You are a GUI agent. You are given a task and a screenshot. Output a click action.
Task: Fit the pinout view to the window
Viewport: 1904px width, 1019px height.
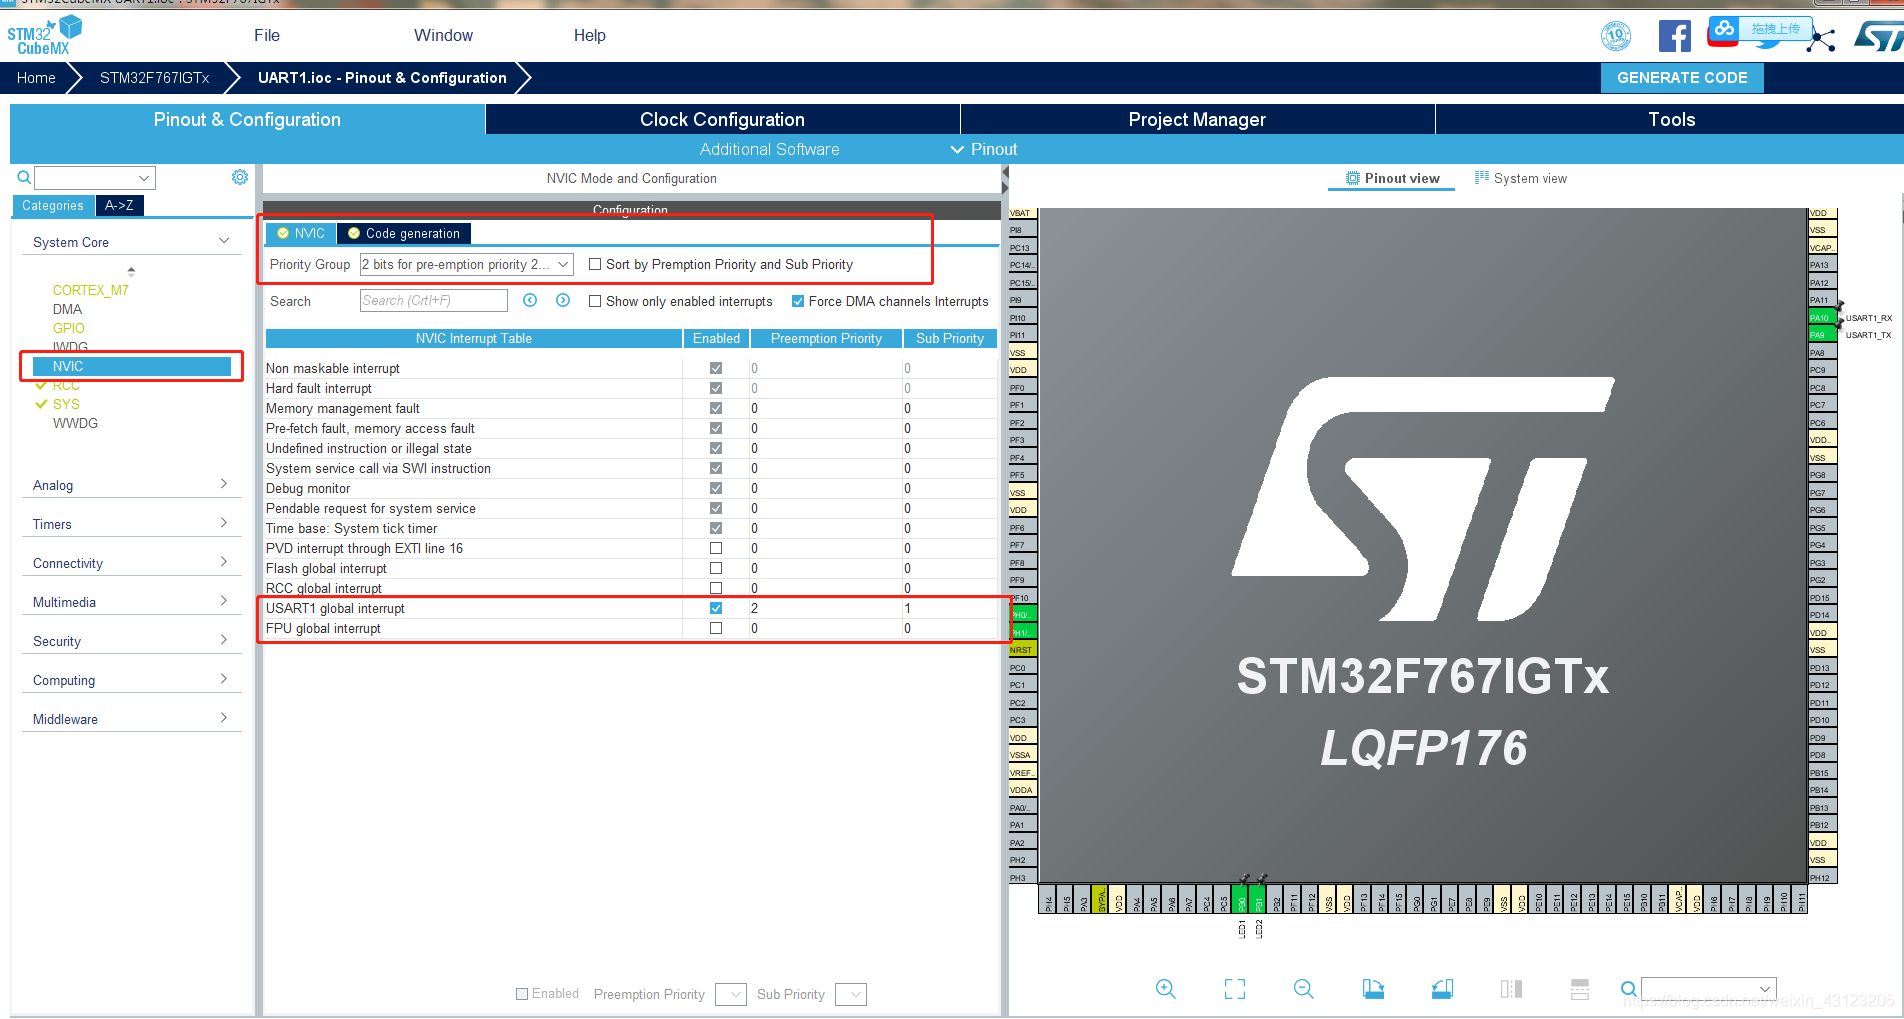click(x=1235, y=989)
